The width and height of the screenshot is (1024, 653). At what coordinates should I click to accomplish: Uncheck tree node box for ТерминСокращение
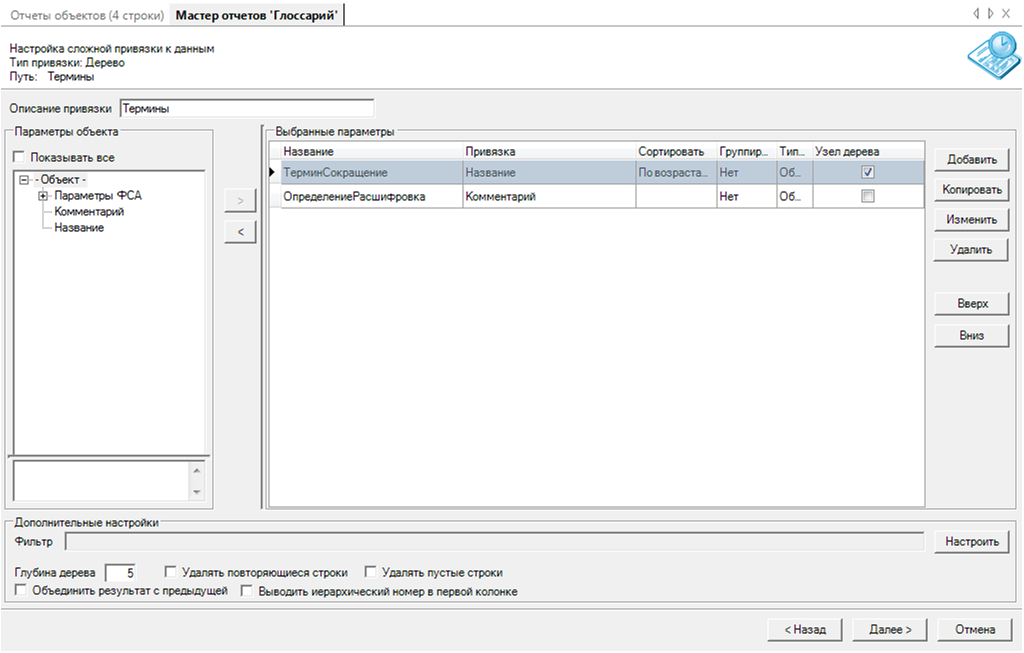tap(868, 172)
